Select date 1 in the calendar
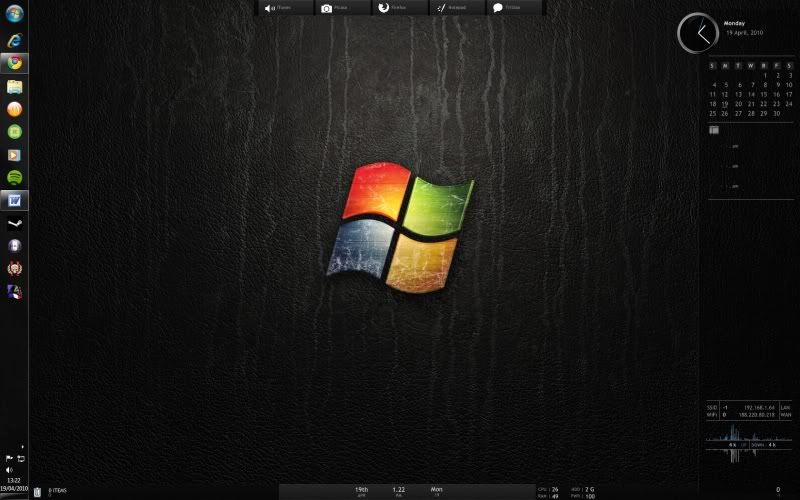The width and height of the screenshot is (800, 500). [x=765, y=76]
